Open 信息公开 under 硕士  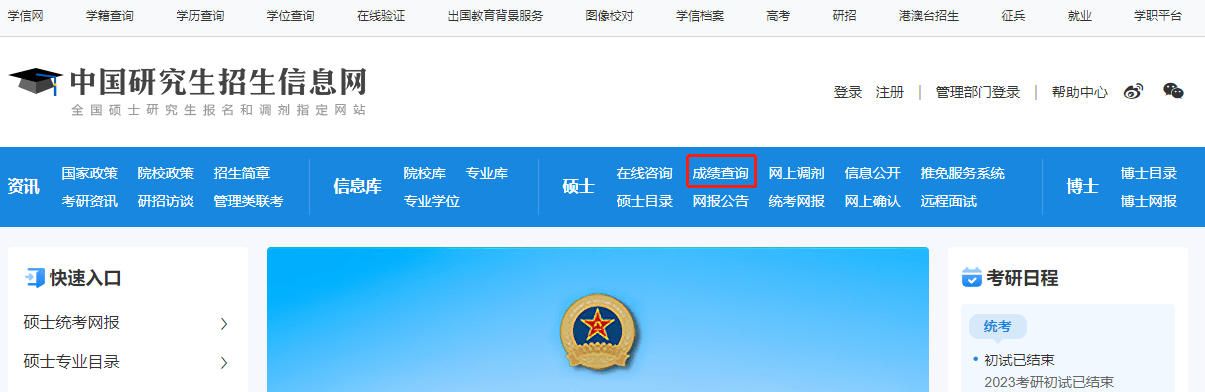[873, 173]
